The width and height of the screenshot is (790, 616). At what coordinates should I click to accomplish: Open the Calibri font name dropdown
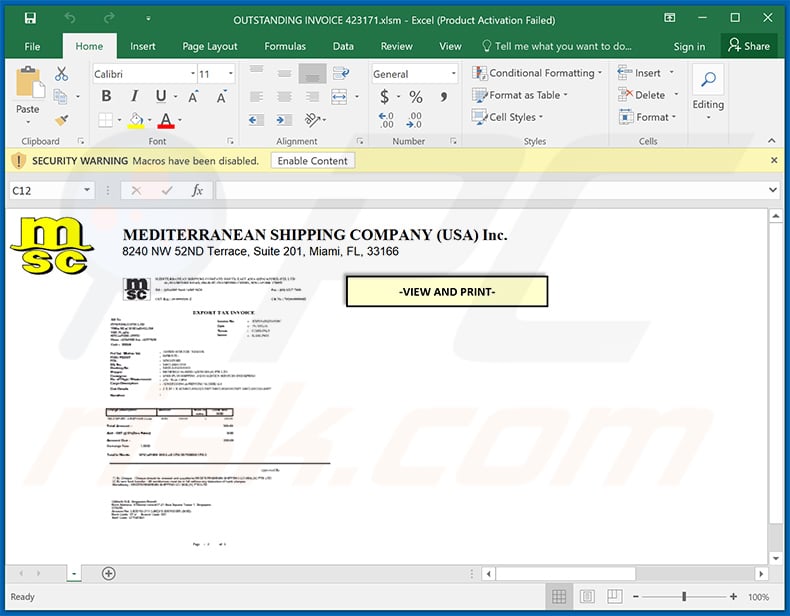pyautogui.click(x=193, y=74)
